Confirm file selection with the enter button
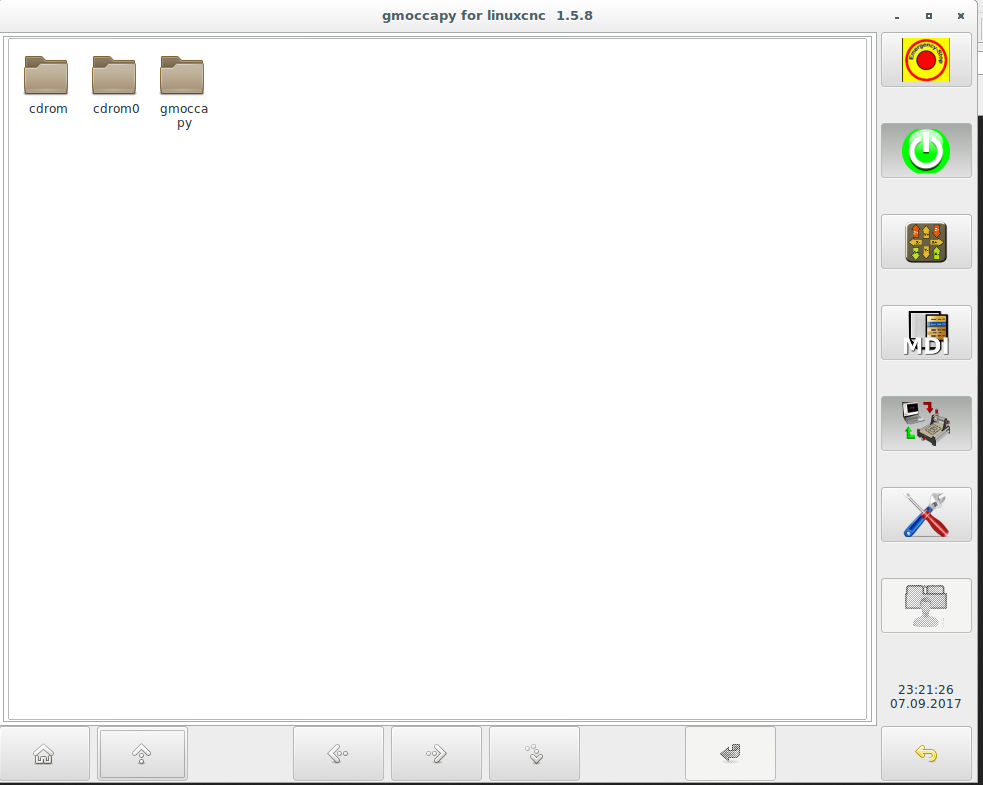 click(x=730, y=754)
